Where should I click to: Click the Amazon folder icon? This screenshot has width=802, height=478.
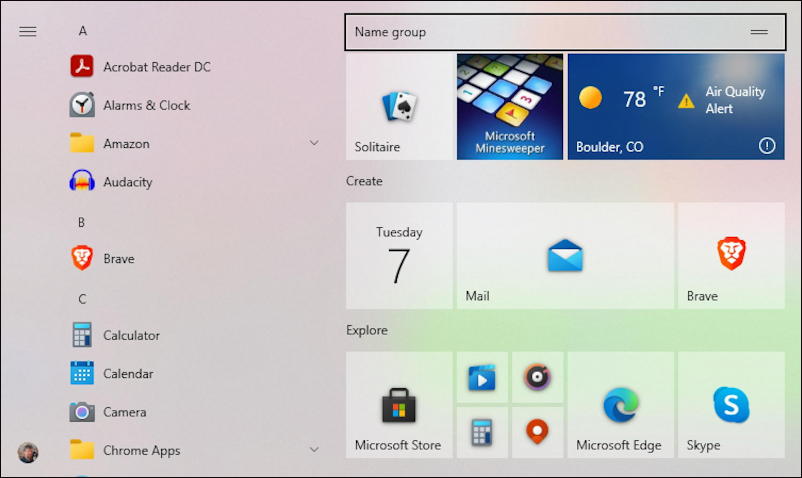pos(82,143)
